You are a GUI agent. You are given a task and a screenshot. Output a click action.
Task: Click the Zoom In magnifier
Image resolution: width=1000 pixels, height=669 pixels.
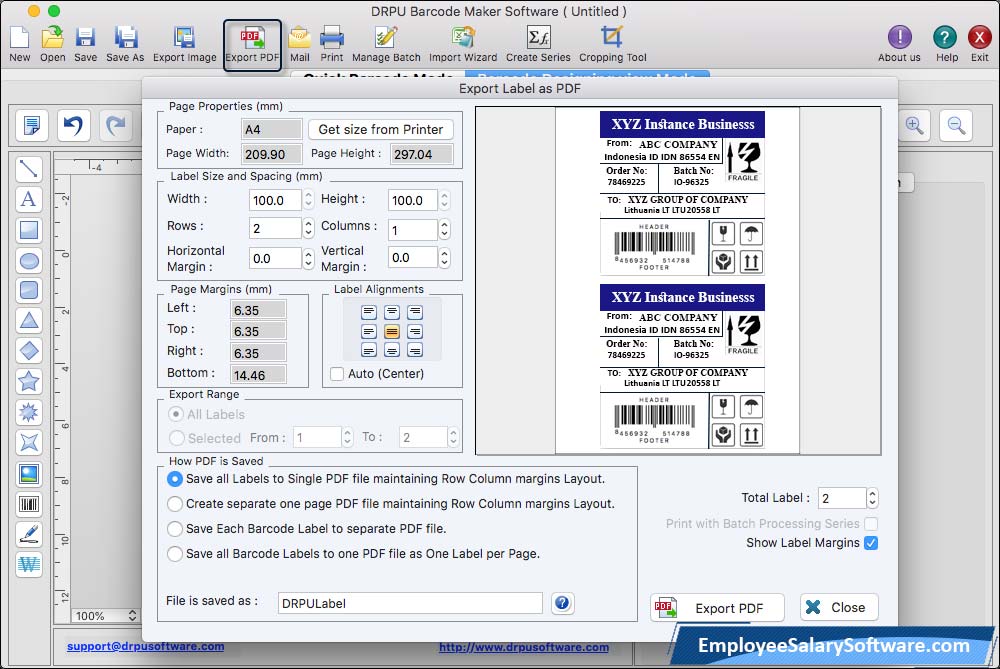[x=915, y=125]
